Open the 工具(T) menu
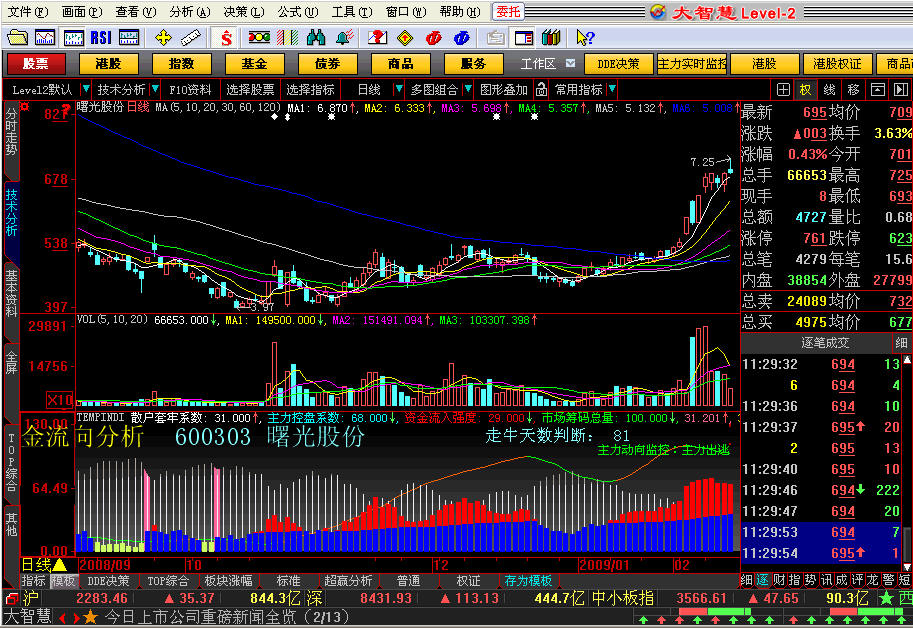The image size is (913, 628). tap(352, 12)
